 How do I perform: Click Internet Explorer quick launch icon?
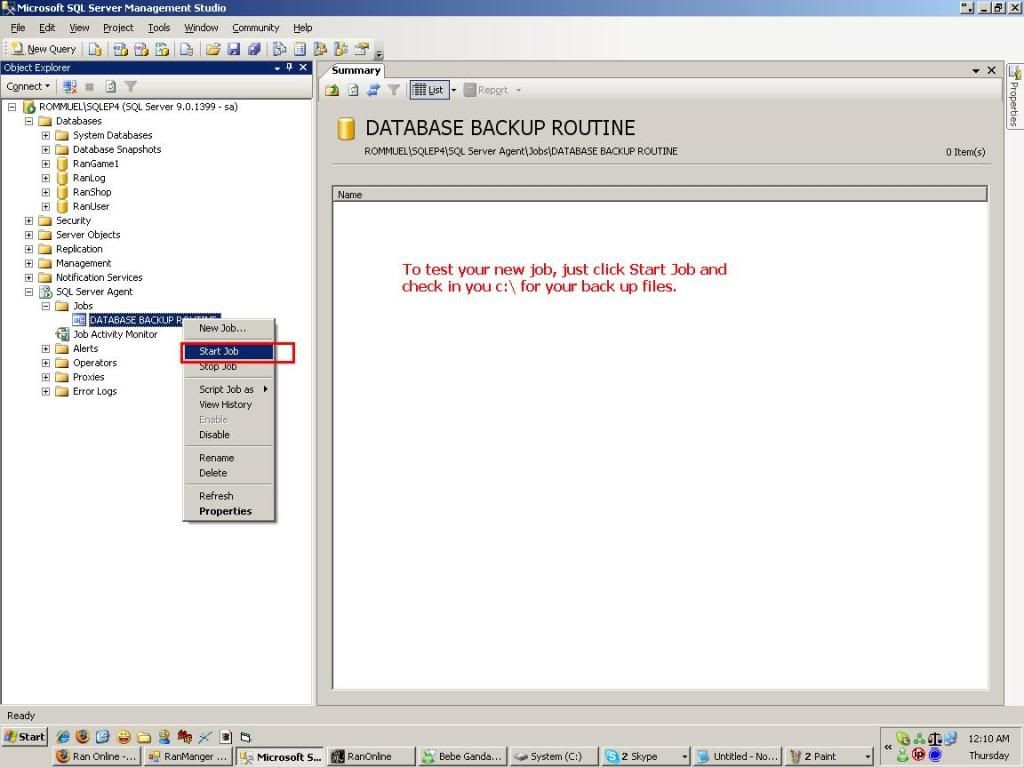[63, 737]
